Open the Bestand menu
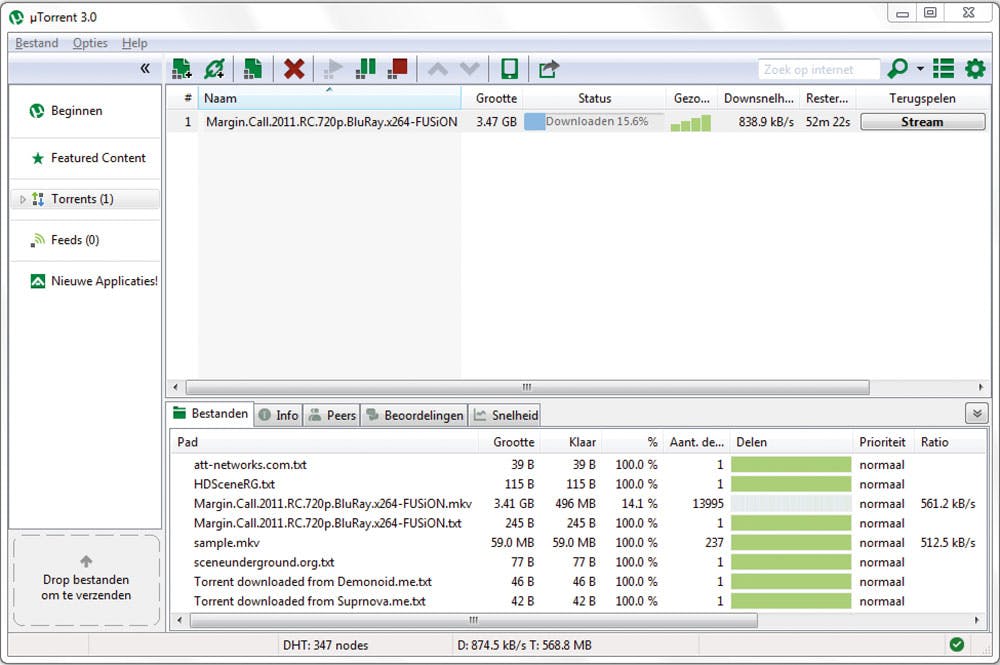This screenshot has width=1000, height=665. click(x=36, y=43)
